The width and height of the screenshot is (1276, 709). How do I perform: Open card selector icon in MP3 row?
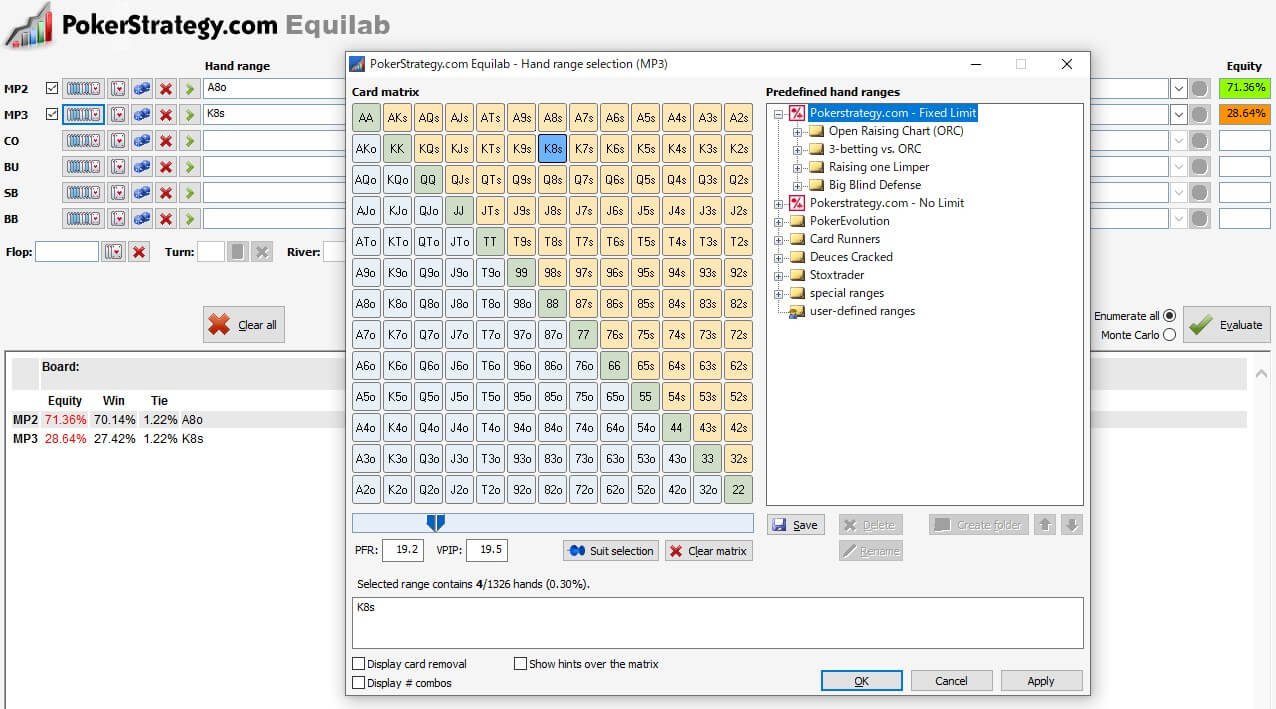point(118,114)
